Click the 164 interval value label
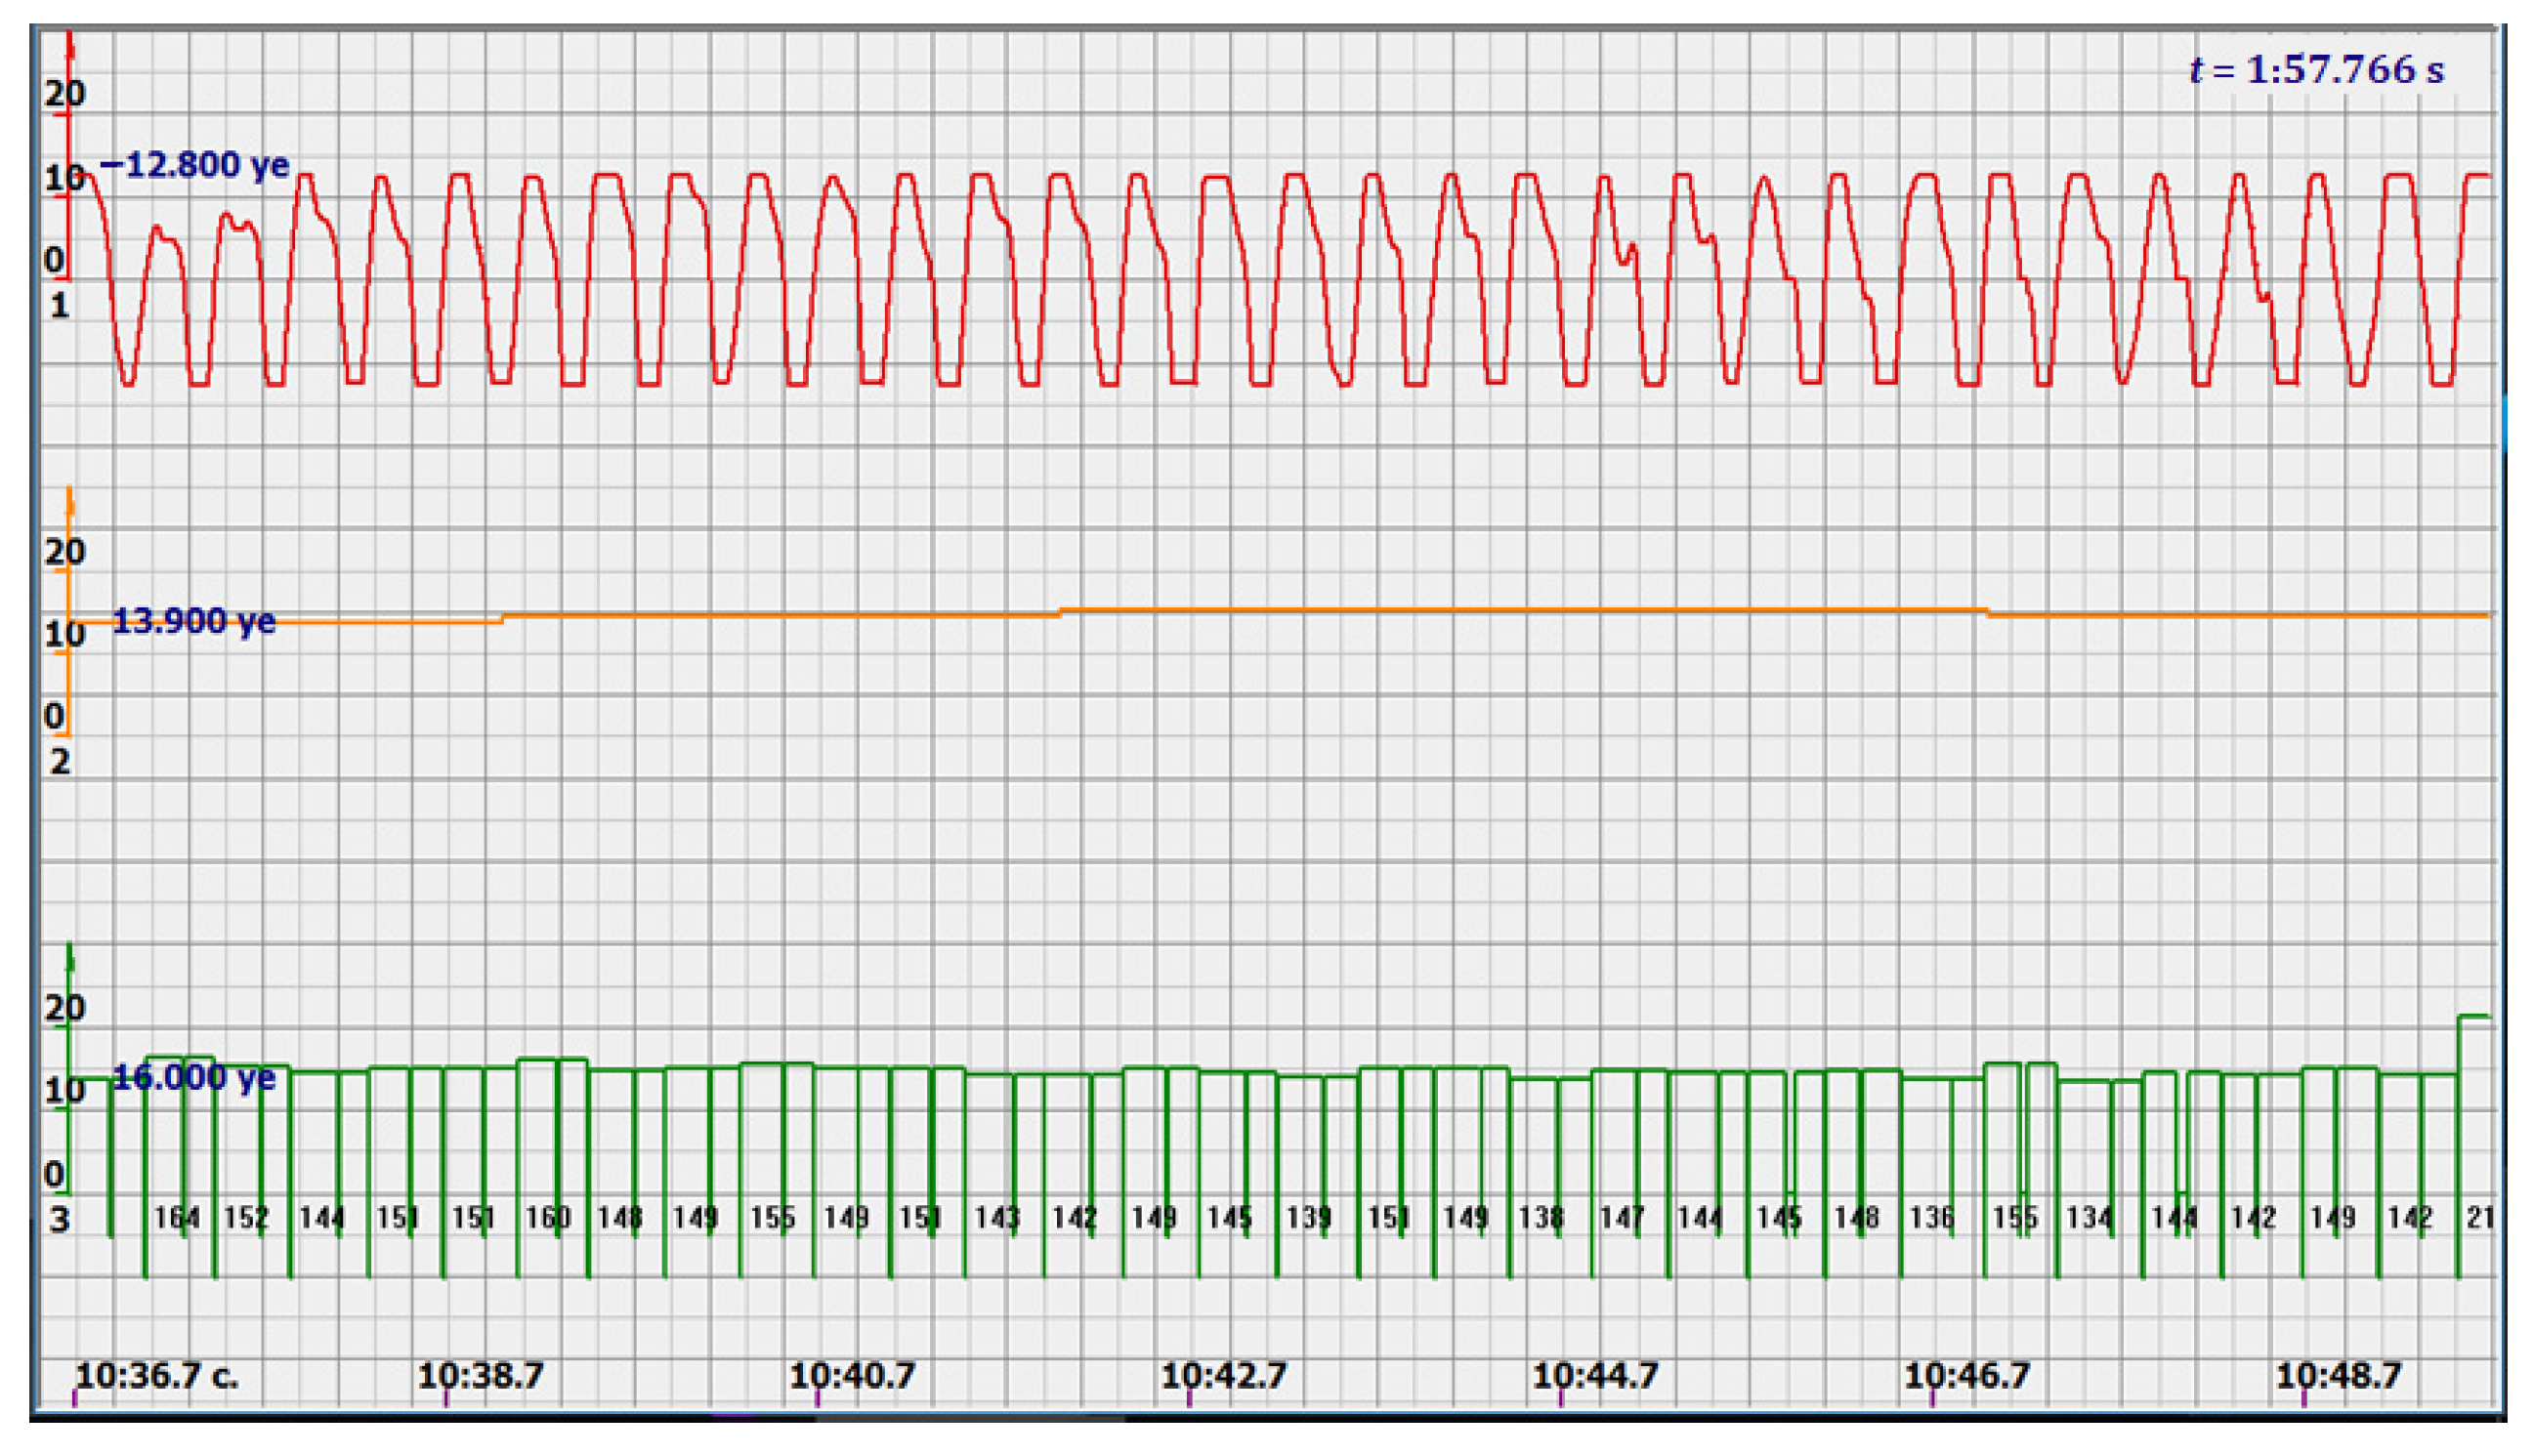Viewport: 2533px width, 1456px height. click(177, 1218)
